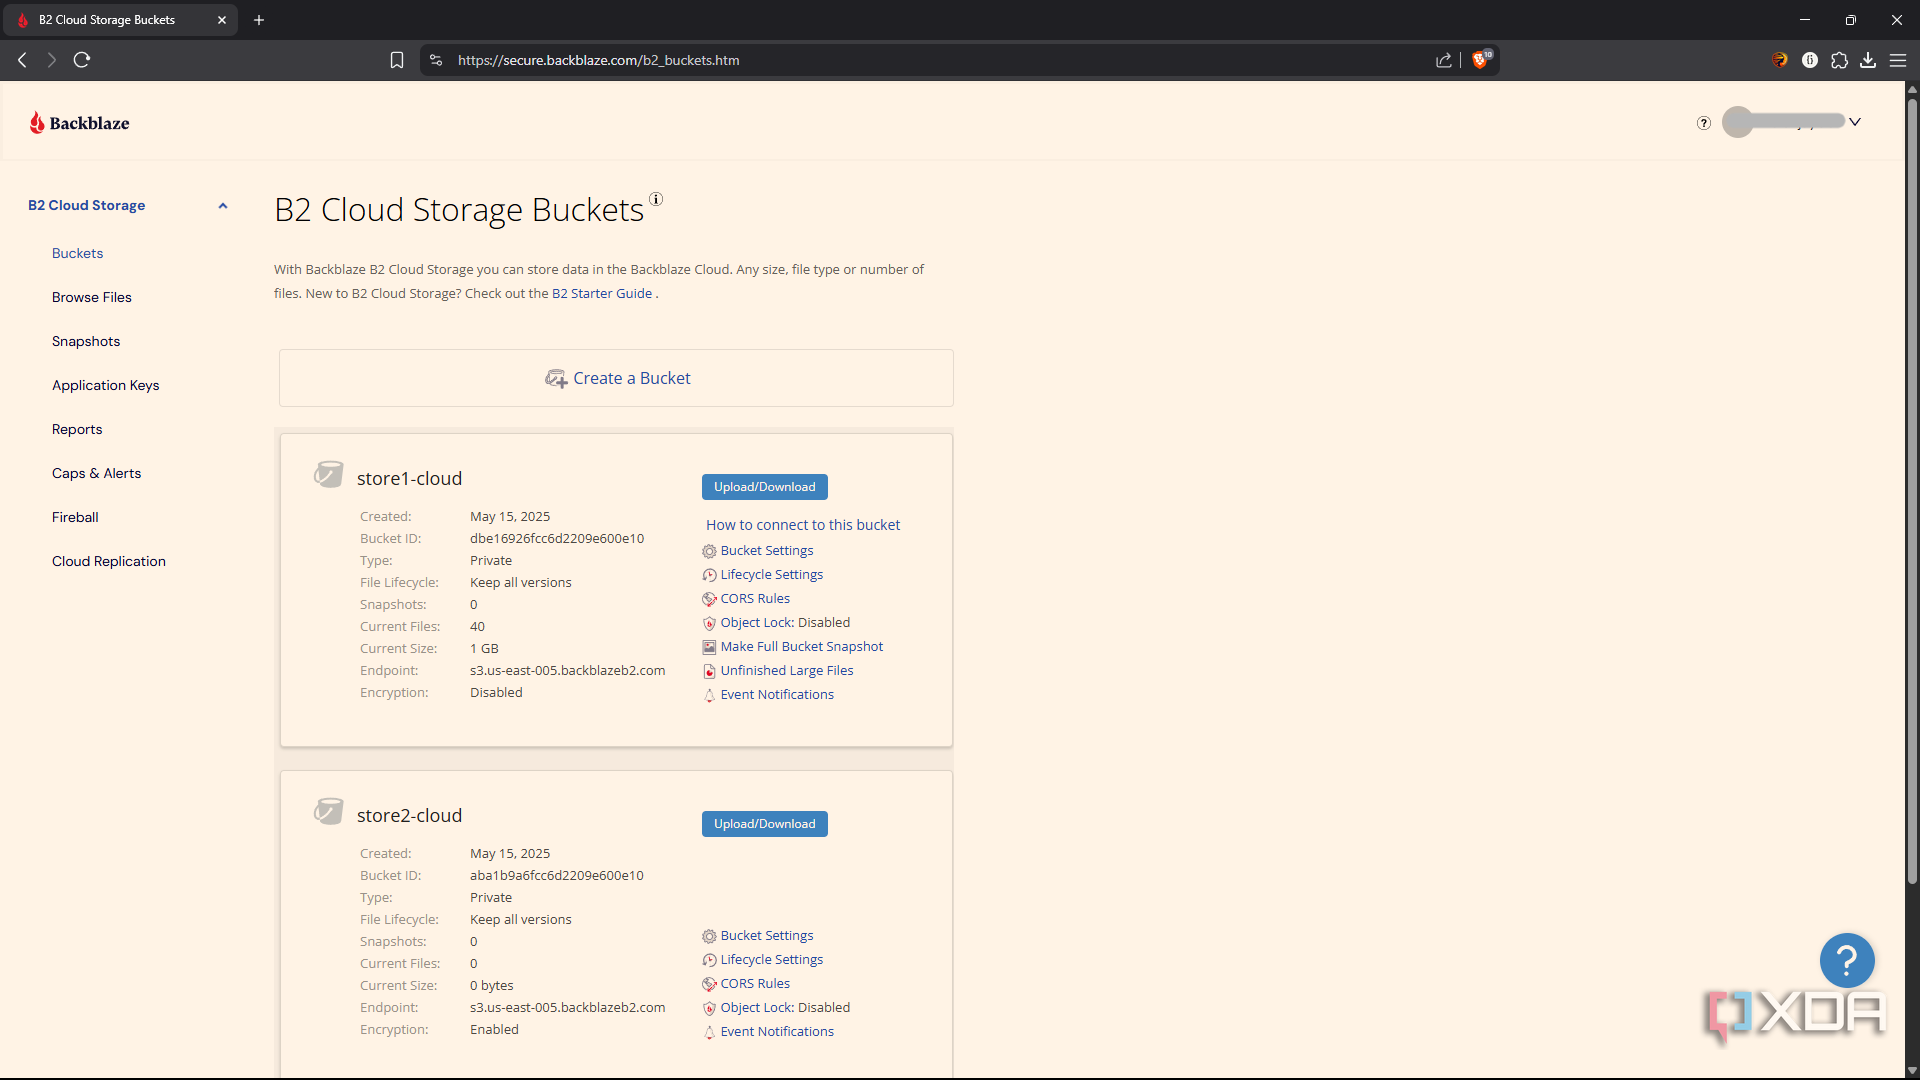This screenshot has height=1080, width=1920.
Task: Open Browse Files in the sidebar
Action: click(x=92, y=297)
